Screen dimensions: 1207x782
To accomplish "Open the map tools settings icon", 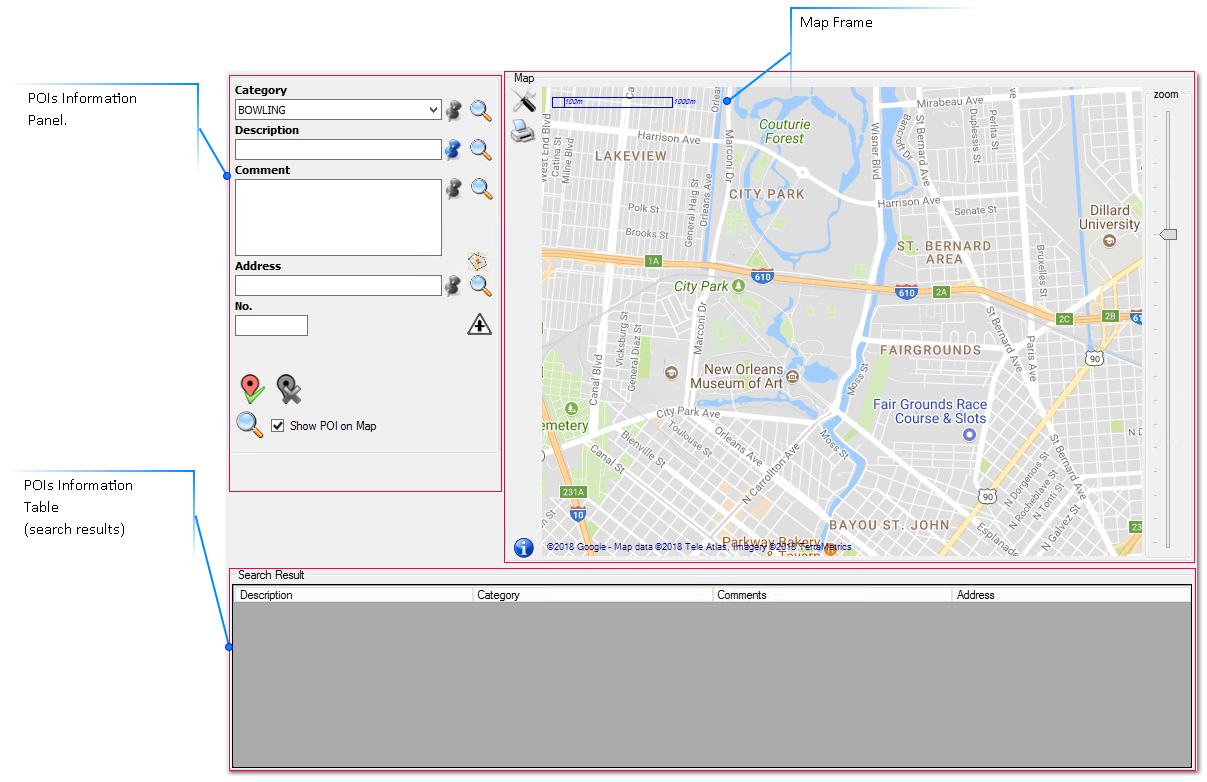I will pos(523,100).
